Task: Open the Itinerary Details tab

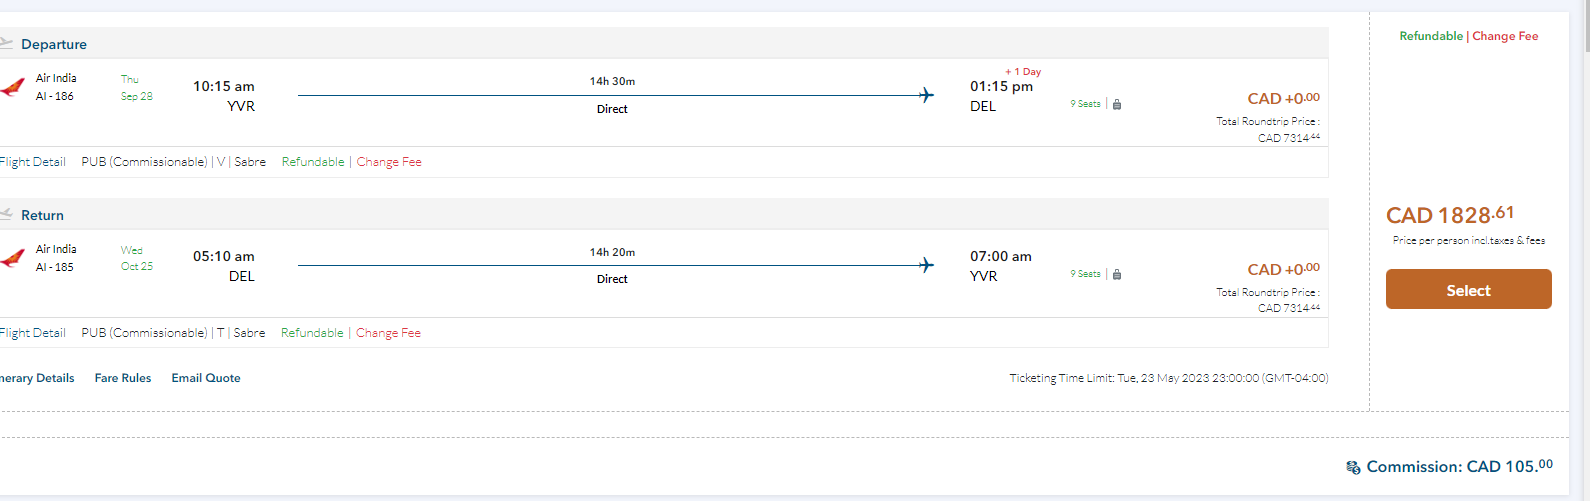Action: 36,378
